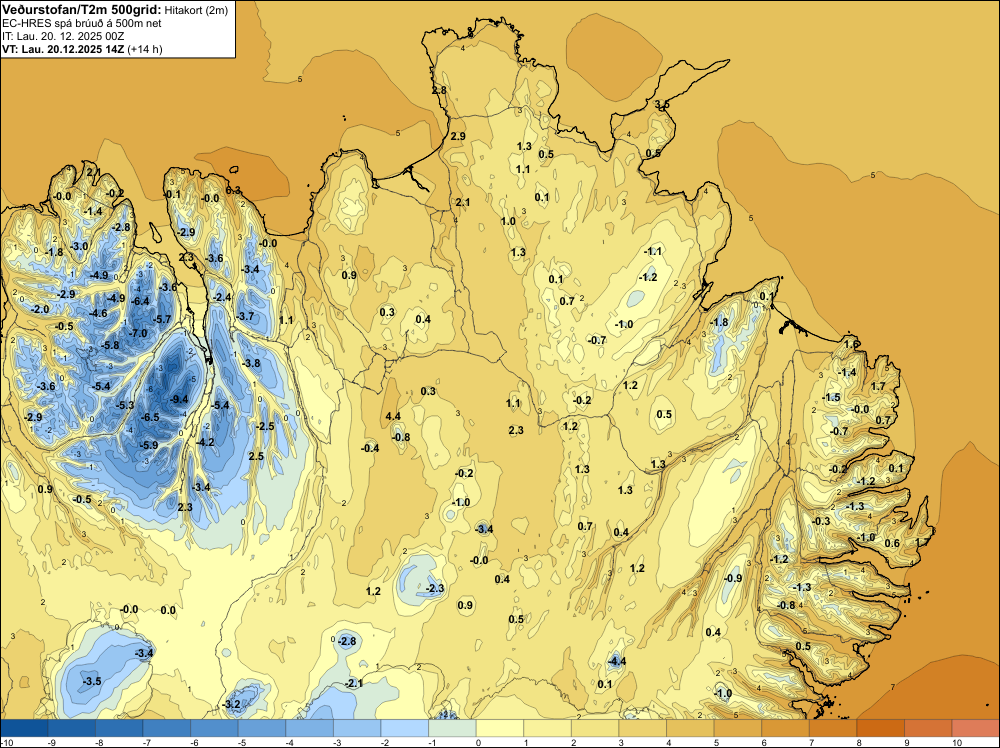Screen dimensions: 1000x748
Task: Click the 0 tick label on the color bar
Action: pos(478,742)
